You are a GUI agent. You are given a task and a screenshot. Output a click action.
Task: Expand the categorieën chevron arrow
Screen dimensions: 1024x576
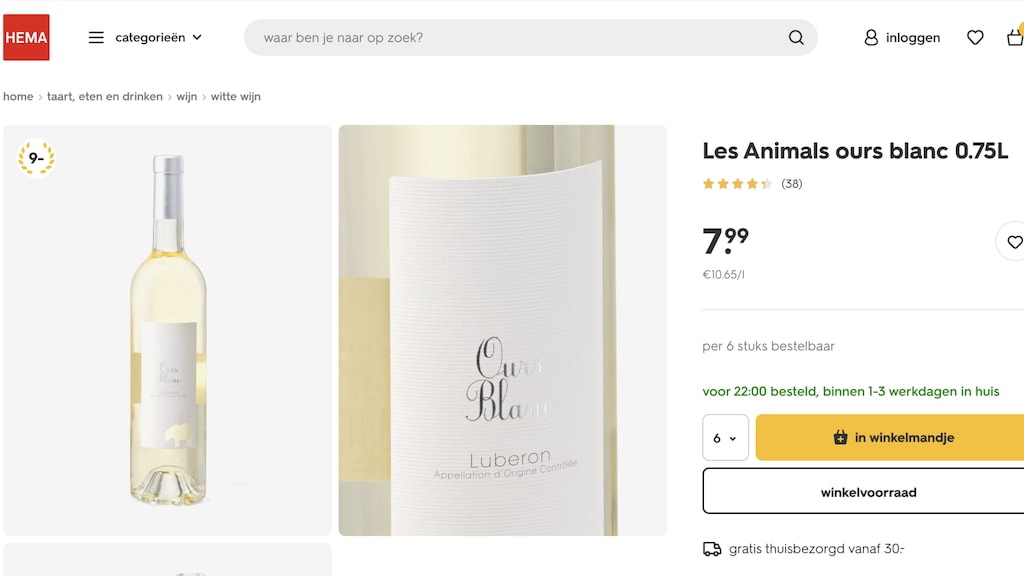pyautogui.click(x=197, y=37)
